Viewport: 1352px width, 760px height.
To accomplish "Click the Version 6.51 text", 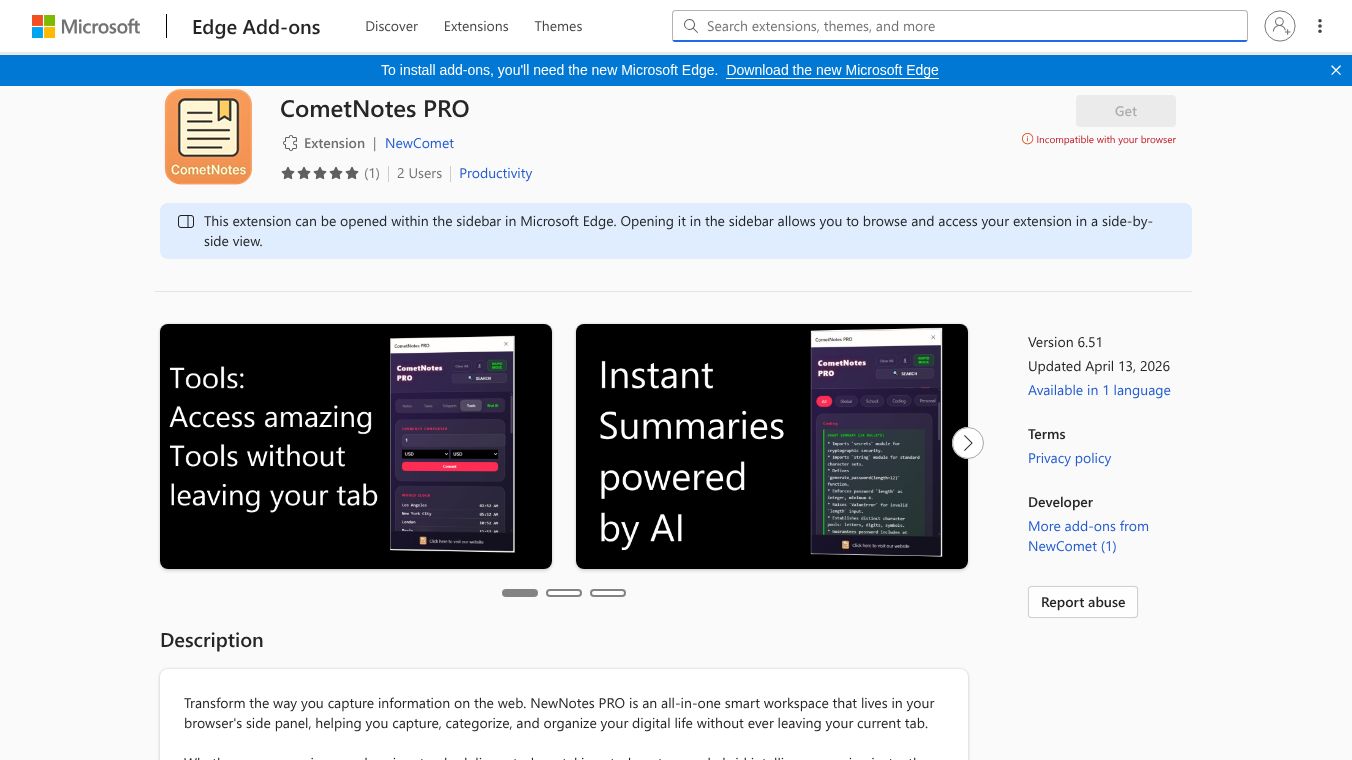I will (1065, 342).
